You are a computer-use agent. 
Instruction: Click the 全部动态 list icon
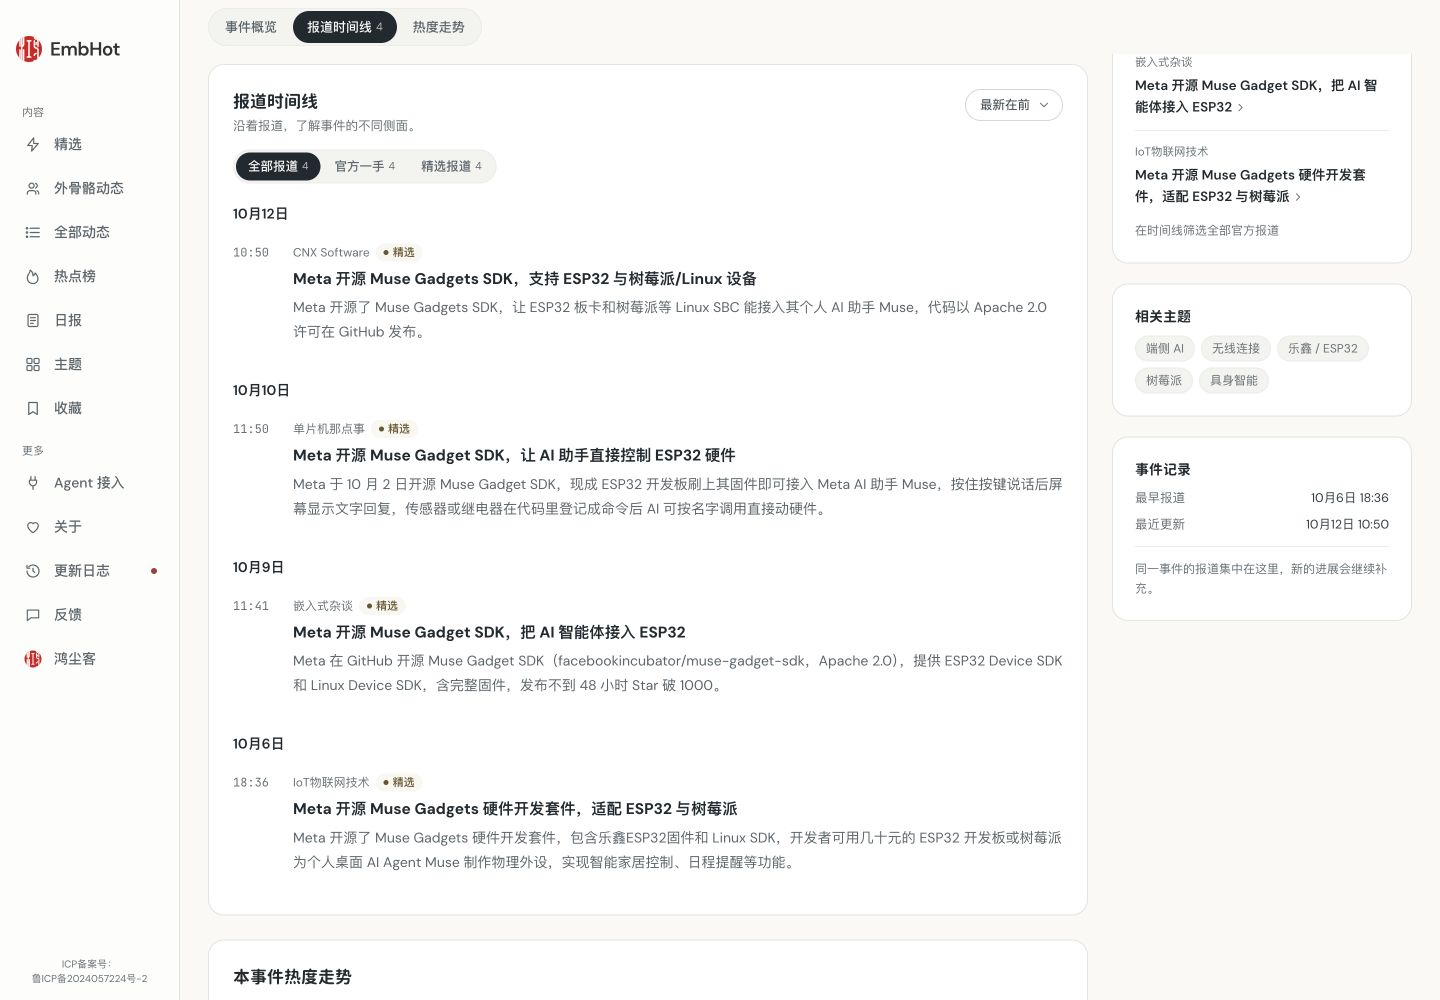(33, 232)
